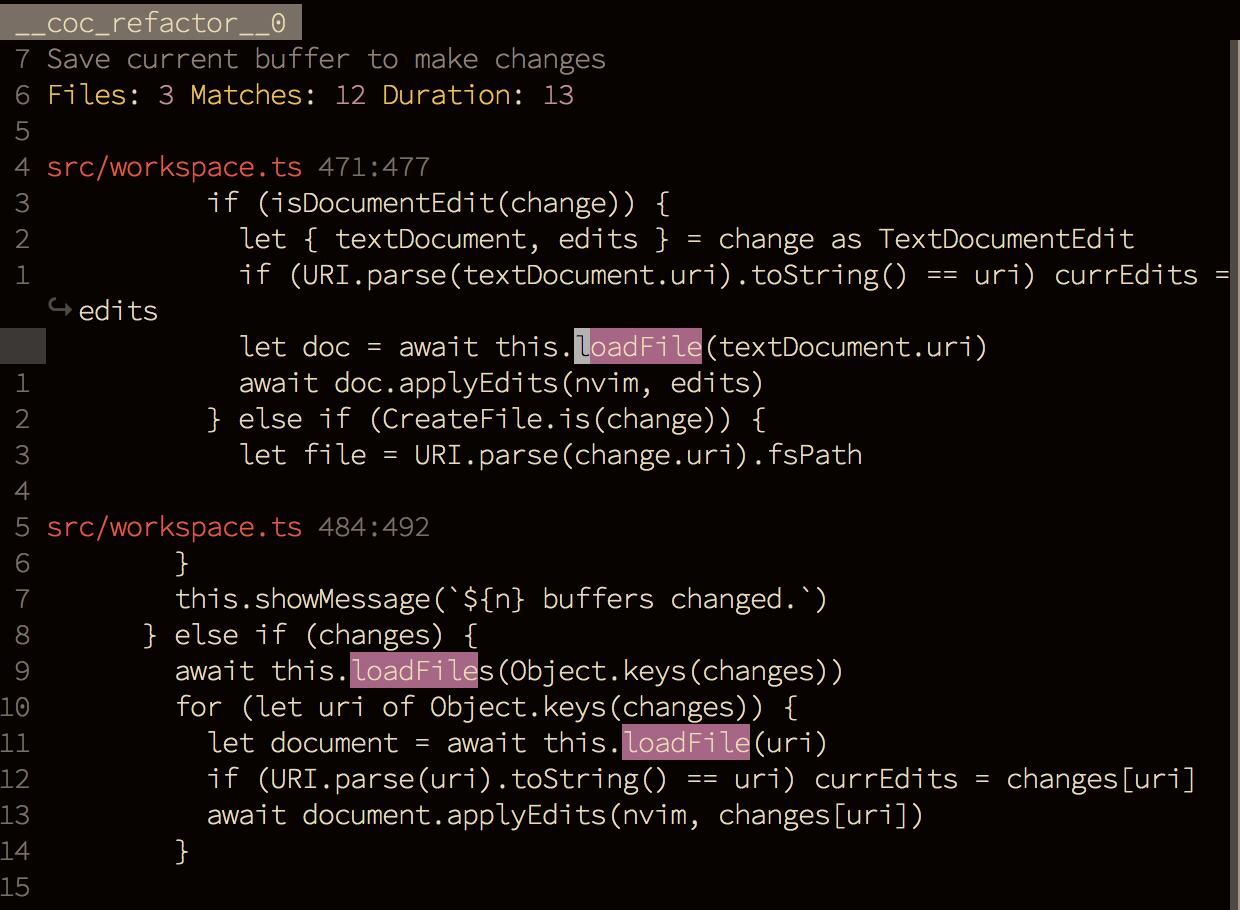The image size is (1240, 910).
Task: Click the highlighted loadFile(uri) match
Action: (686, 743)
